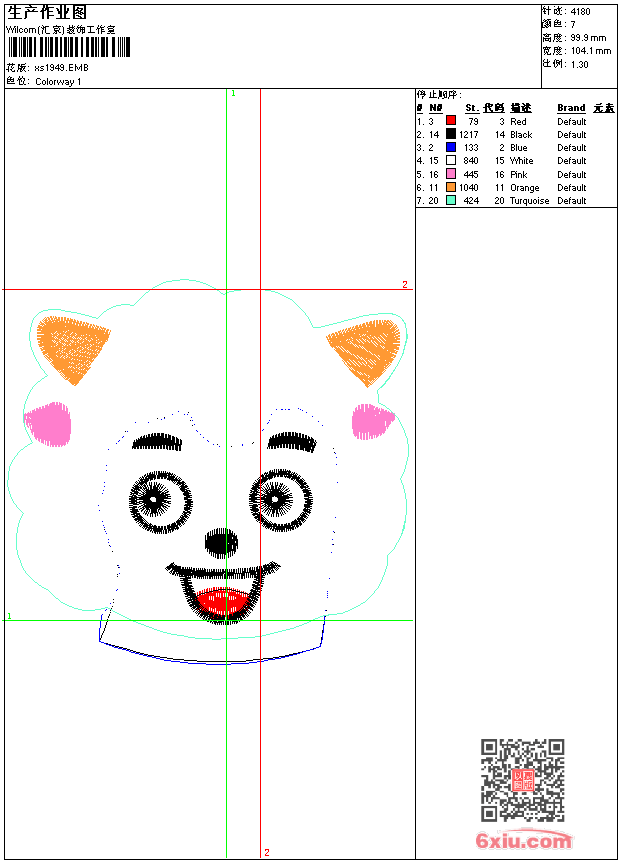Select the Orange description text
Viewport: 620px width, 860px height.
[x=525, y=188]
